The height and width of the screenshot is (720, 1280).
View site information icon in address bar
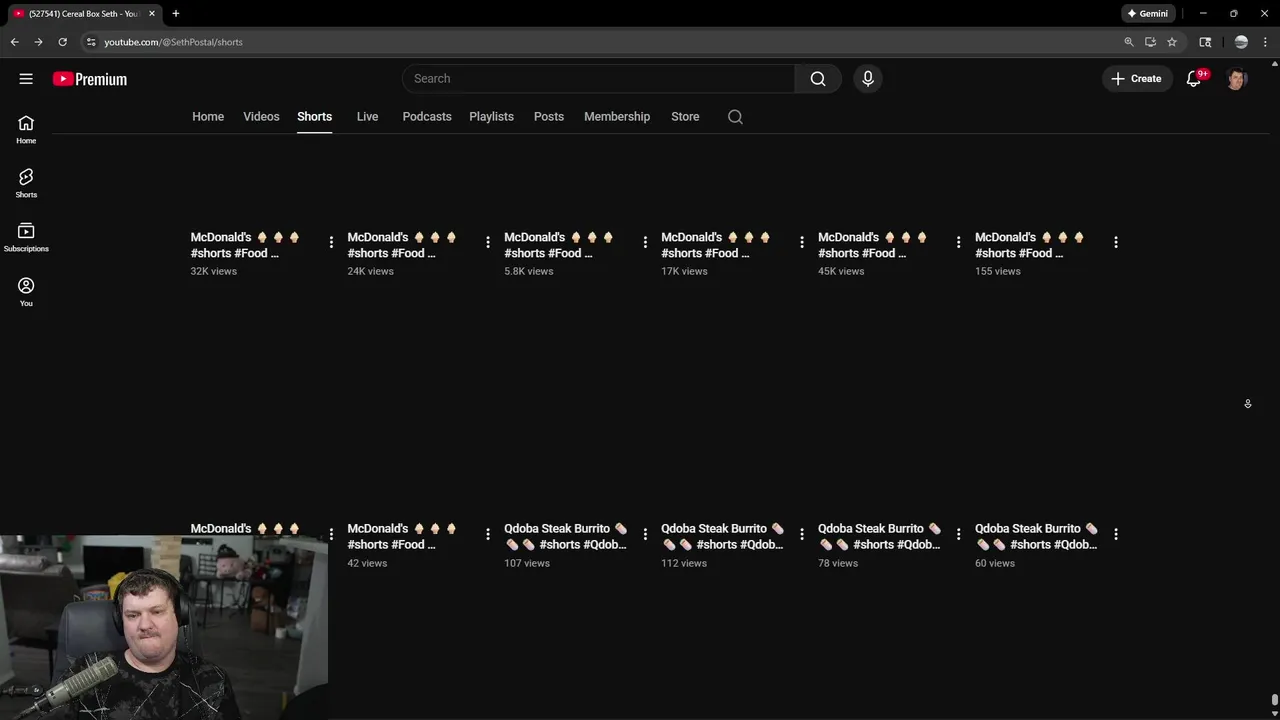pyautogui.click(x=91, y=42)
